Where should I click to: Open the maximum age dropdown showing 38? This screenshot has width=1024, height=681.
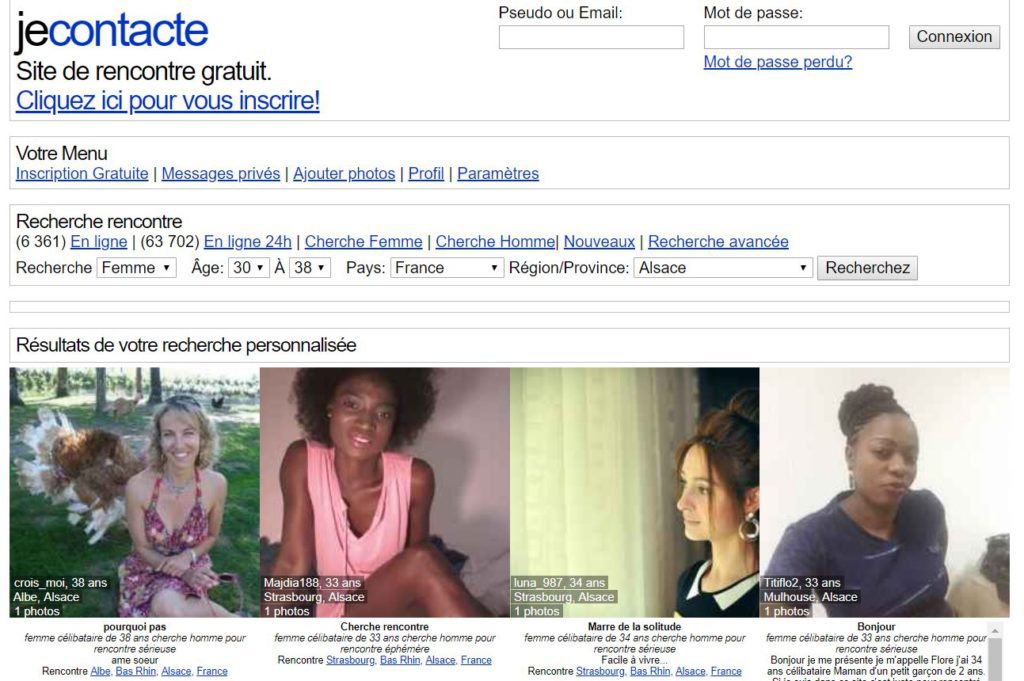309,268
